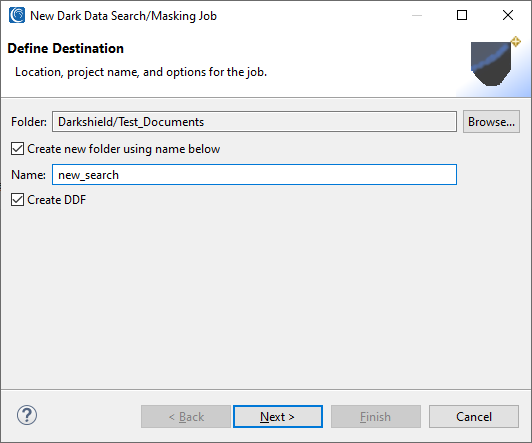The image size is (532, 443).
Task: Click the Create DDF label text
Action: pos(57,200)
